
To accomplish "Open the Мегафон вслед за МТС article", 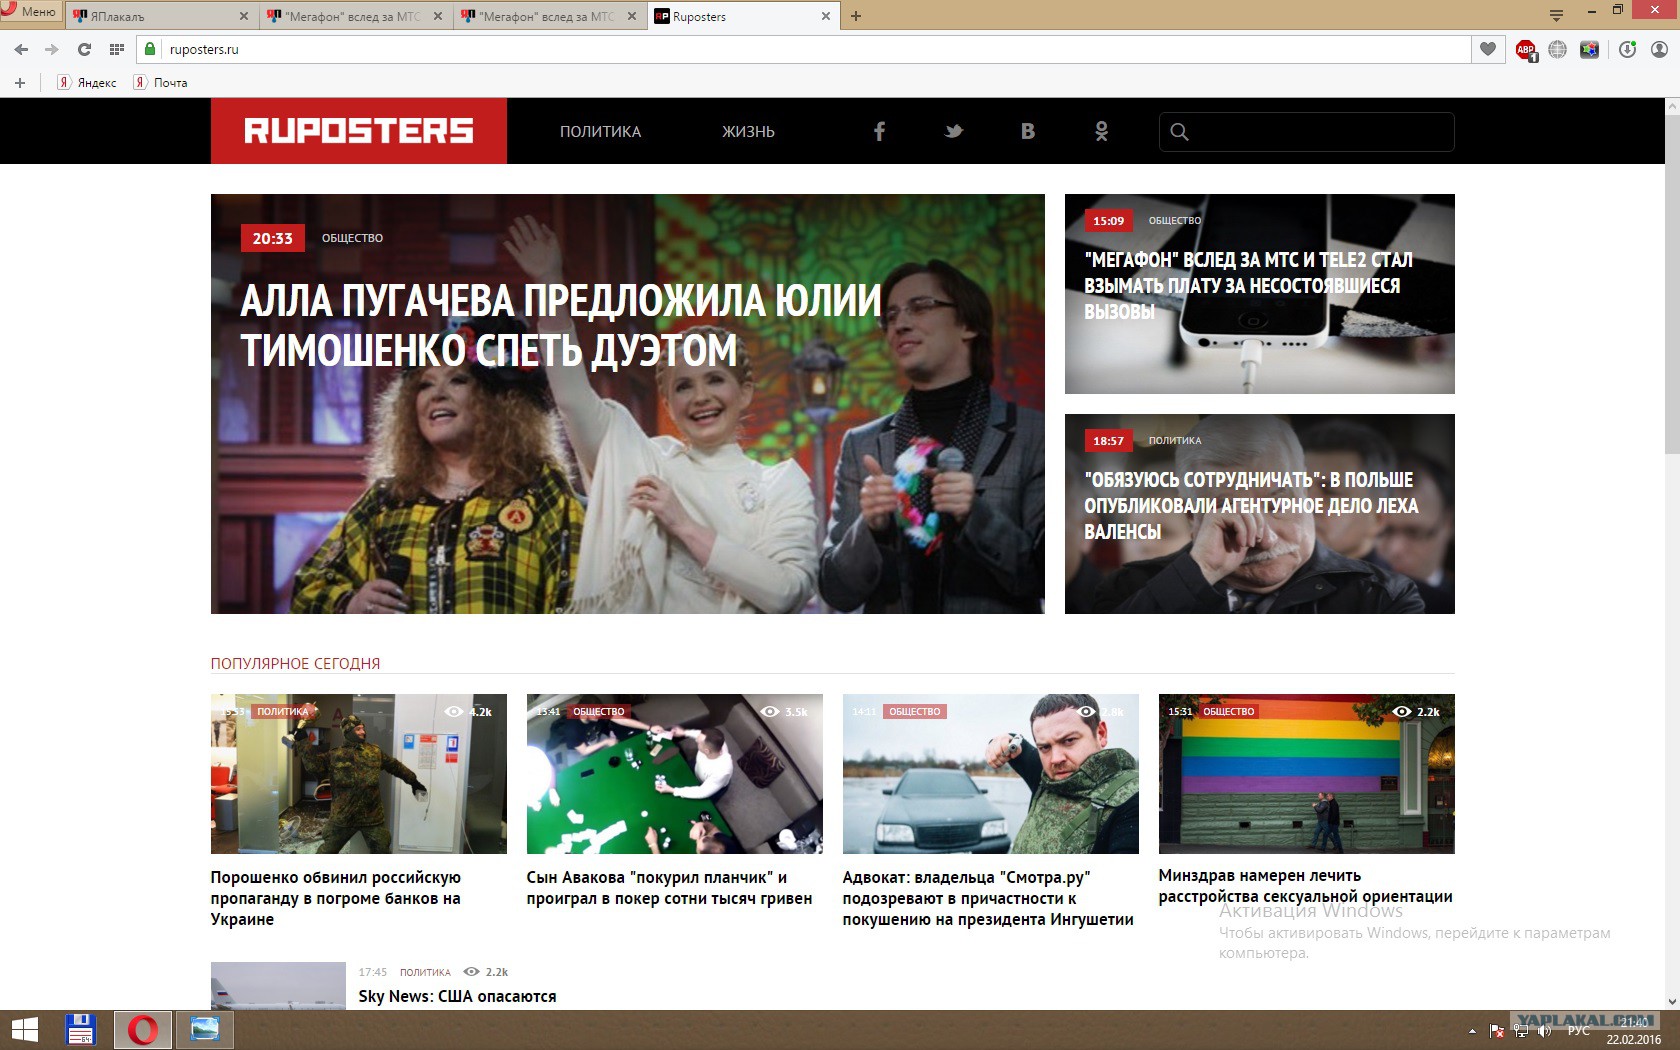I will pyautogui.click(x=1248, y=286).
